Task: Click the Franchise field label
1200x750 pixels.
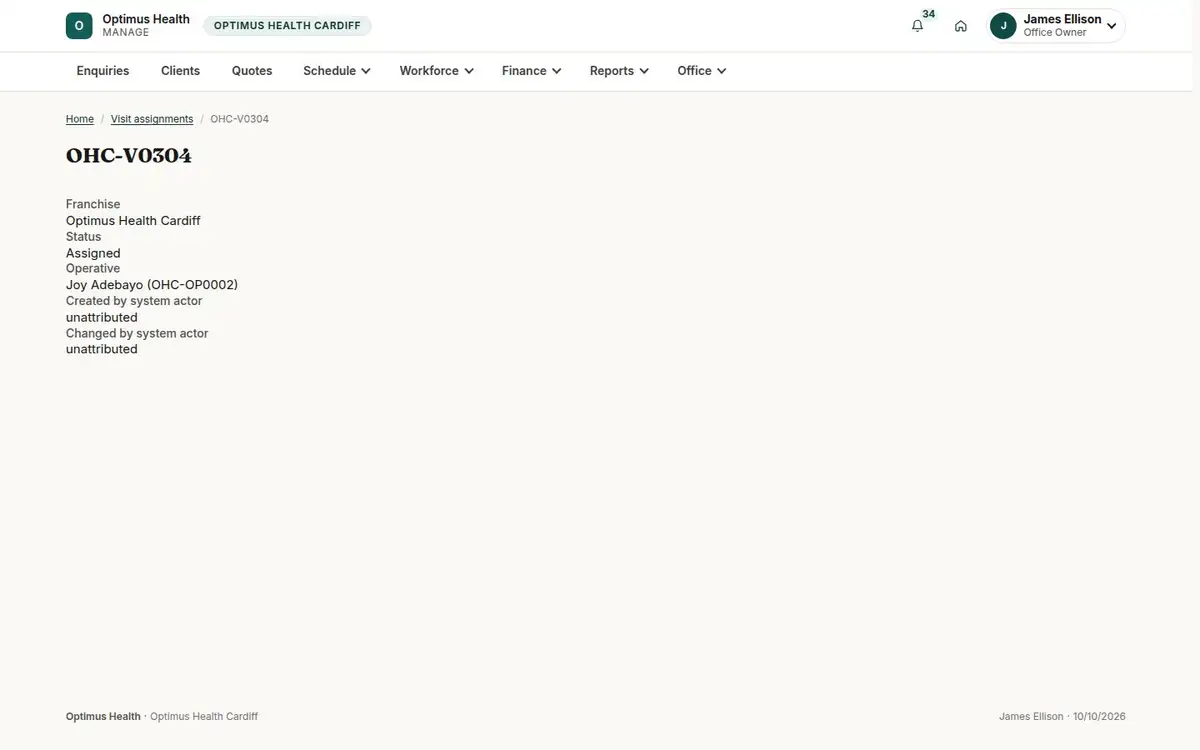Action: coord(93,204)
